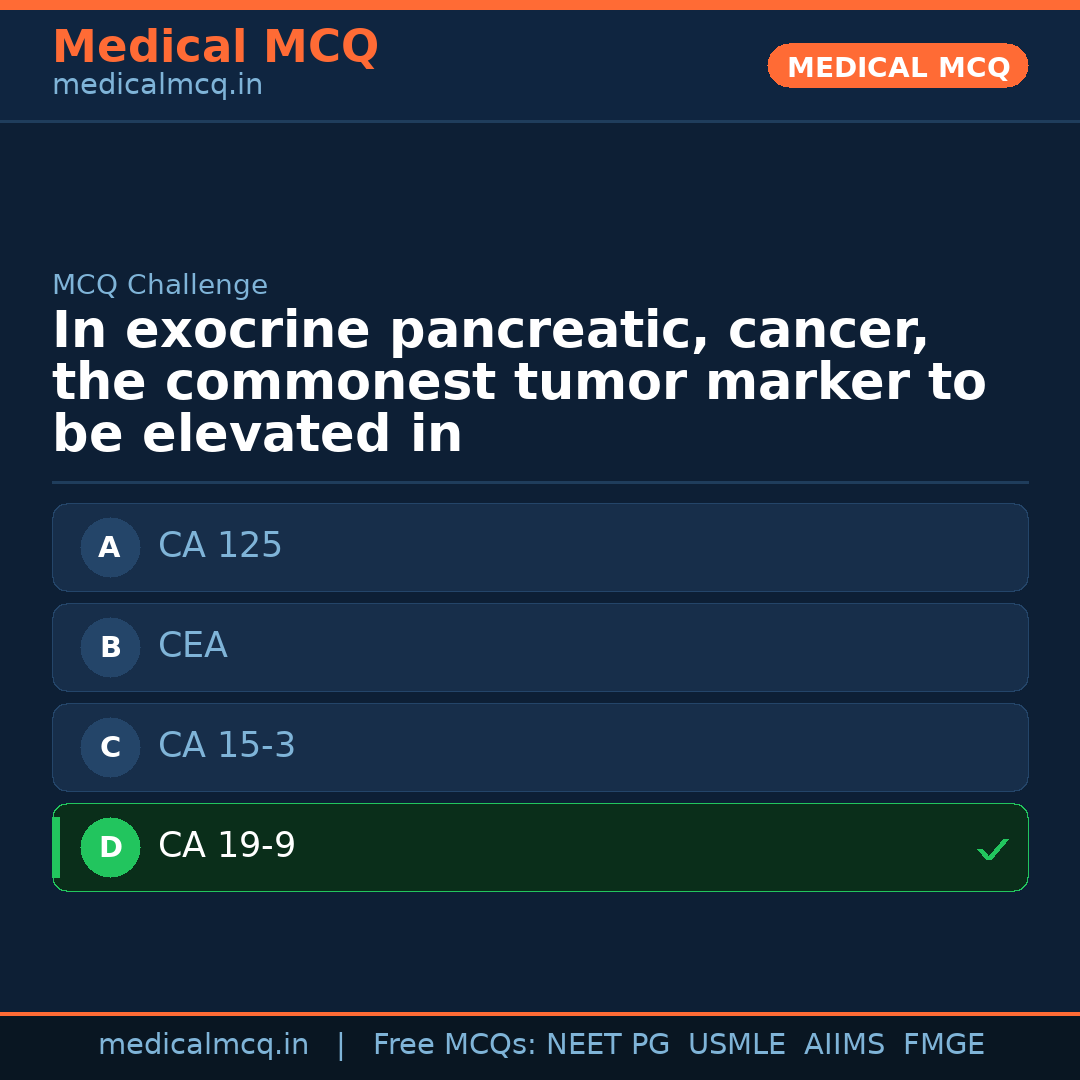
Task: Choose the CEA answer option
Action: click(540, 647)
